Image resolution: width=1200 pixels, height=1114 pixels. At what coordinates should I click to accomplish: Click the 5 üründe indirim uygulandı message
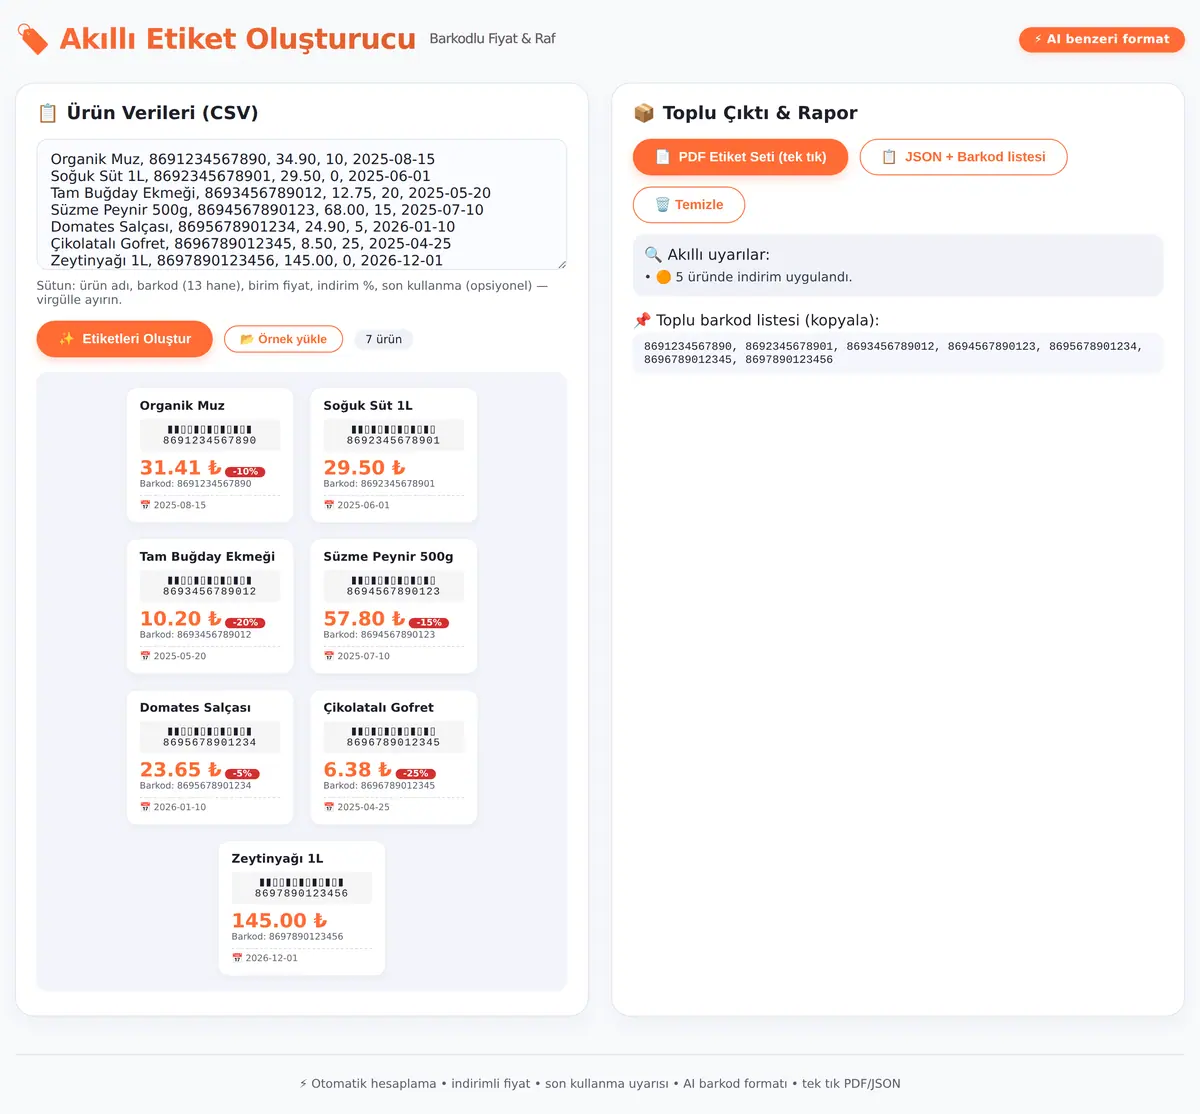[764, 277]
